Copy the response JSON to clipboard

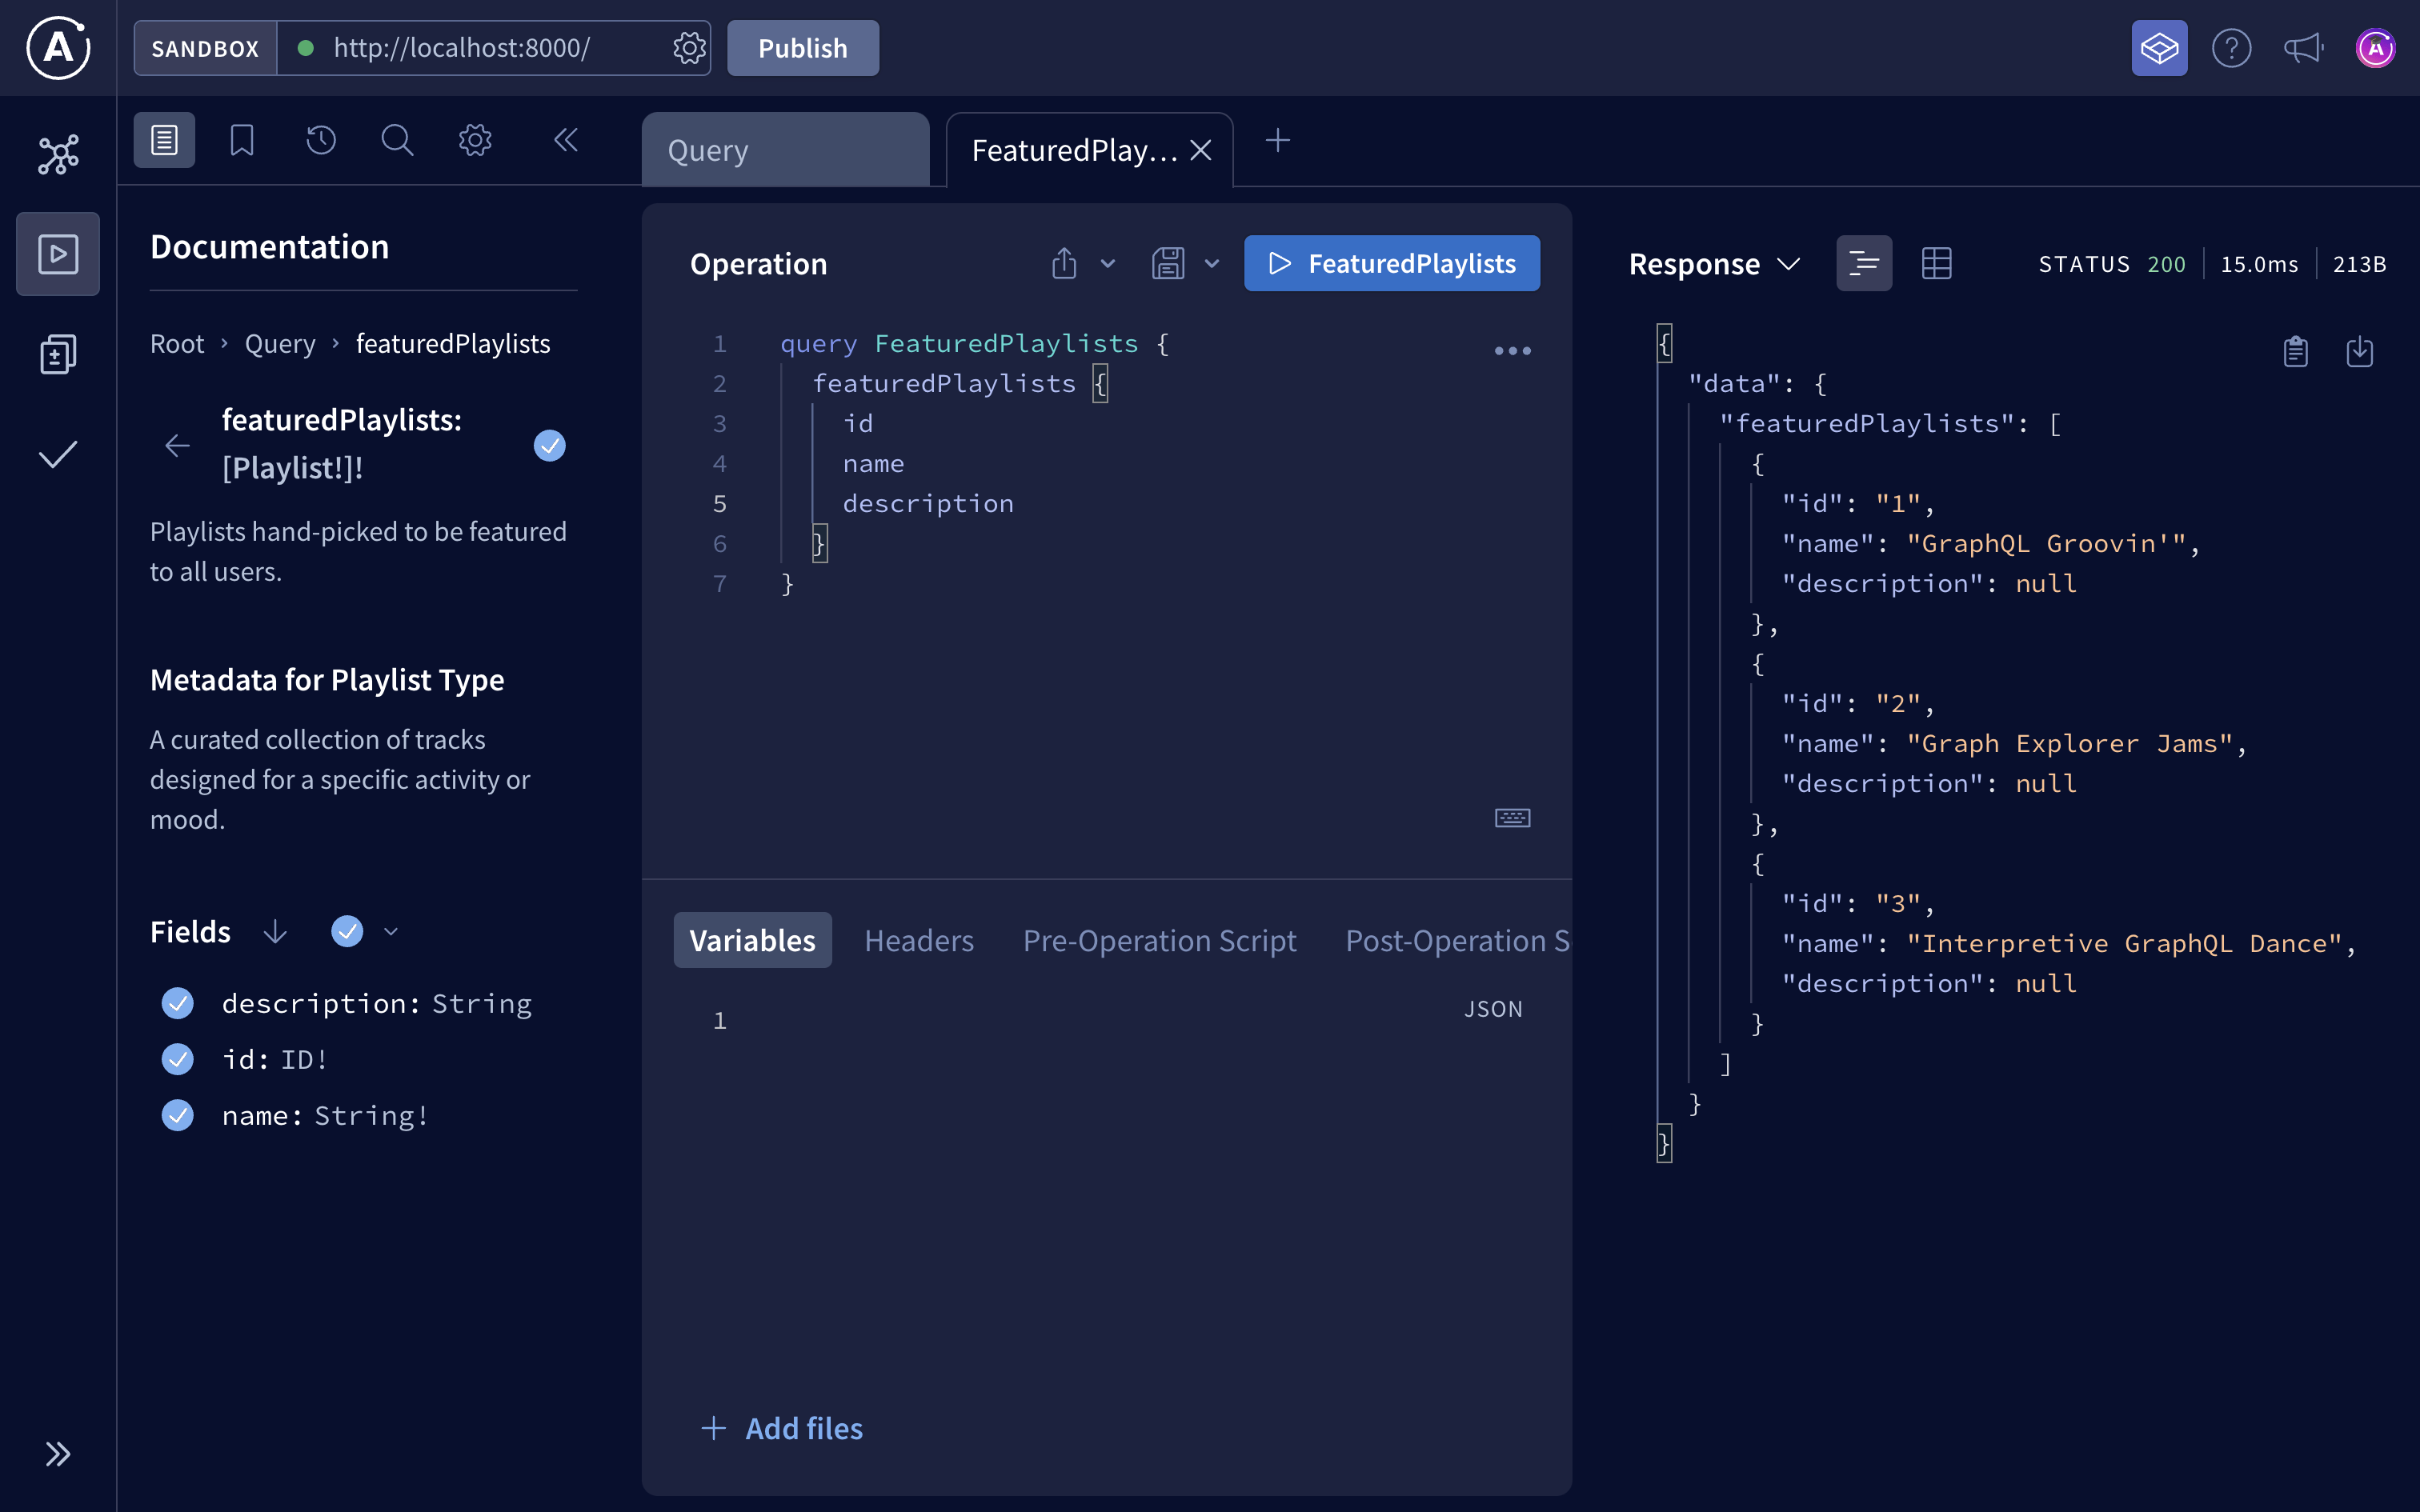[x=2295, y=351]
